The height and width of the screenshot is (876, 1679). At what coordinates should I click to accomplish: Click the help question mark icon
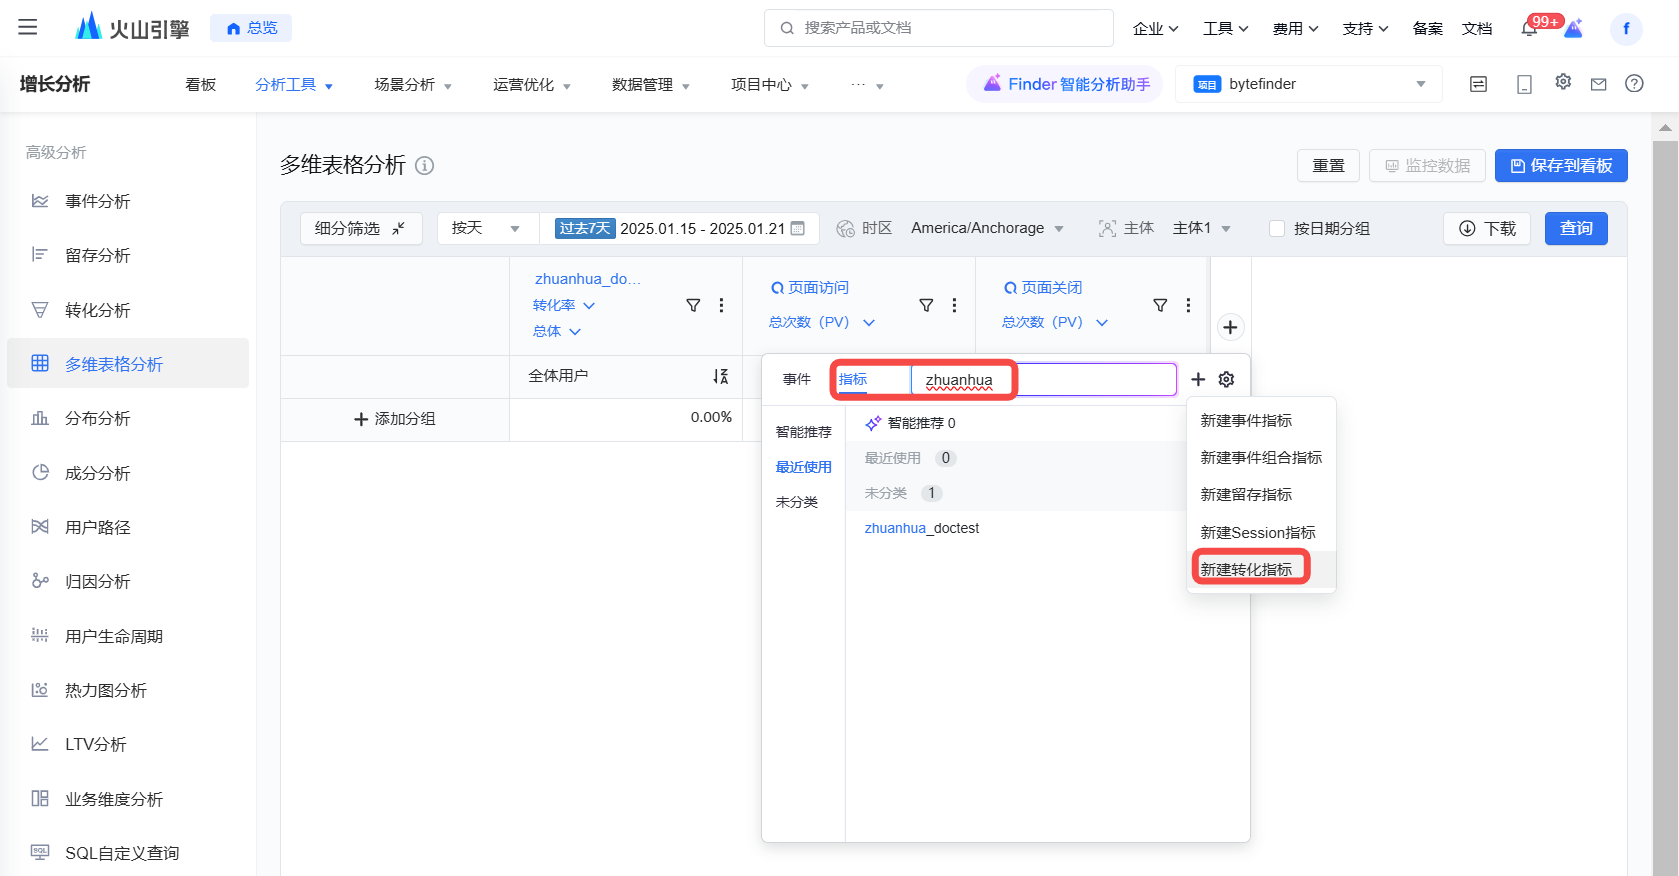(1634, 84)
